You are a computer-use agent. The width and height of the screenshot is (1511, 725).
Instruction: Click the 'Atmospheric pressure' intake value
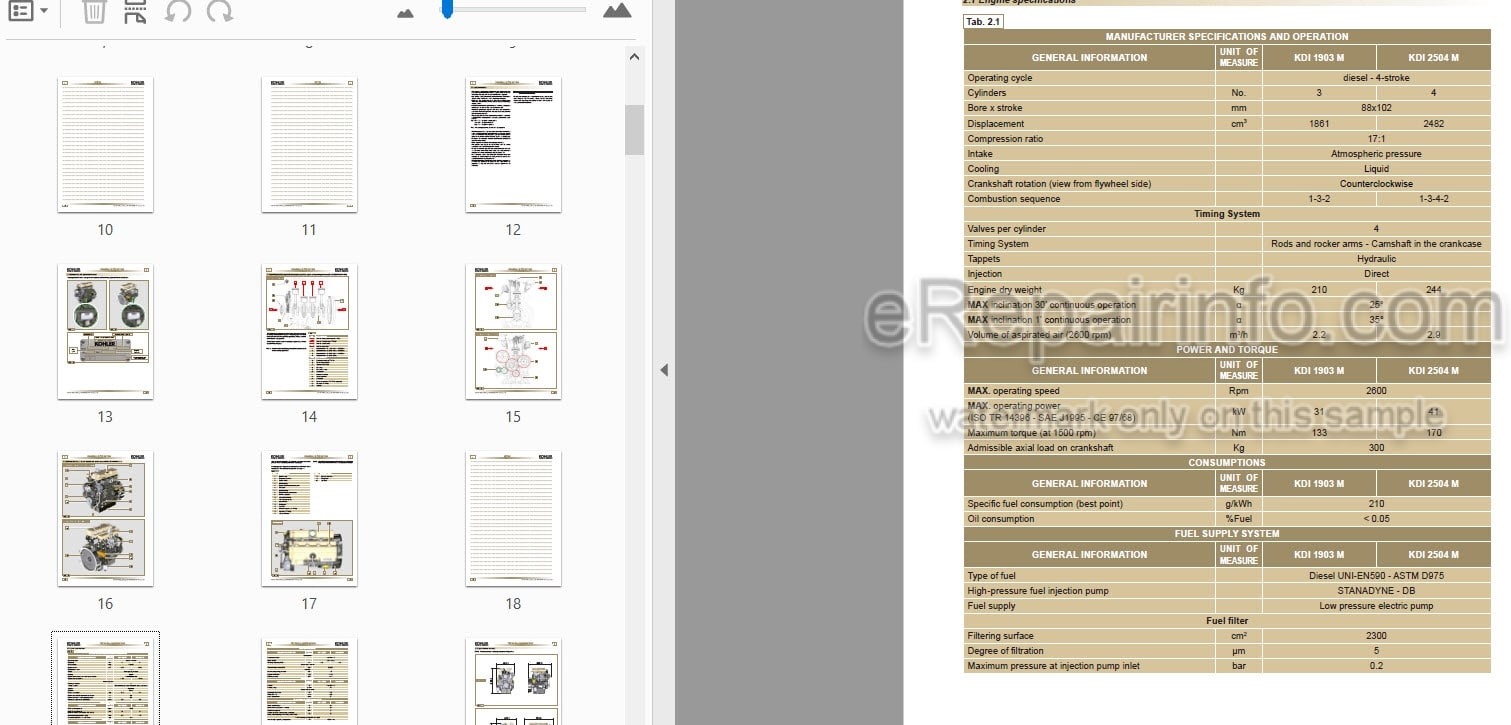point(1376,154)
